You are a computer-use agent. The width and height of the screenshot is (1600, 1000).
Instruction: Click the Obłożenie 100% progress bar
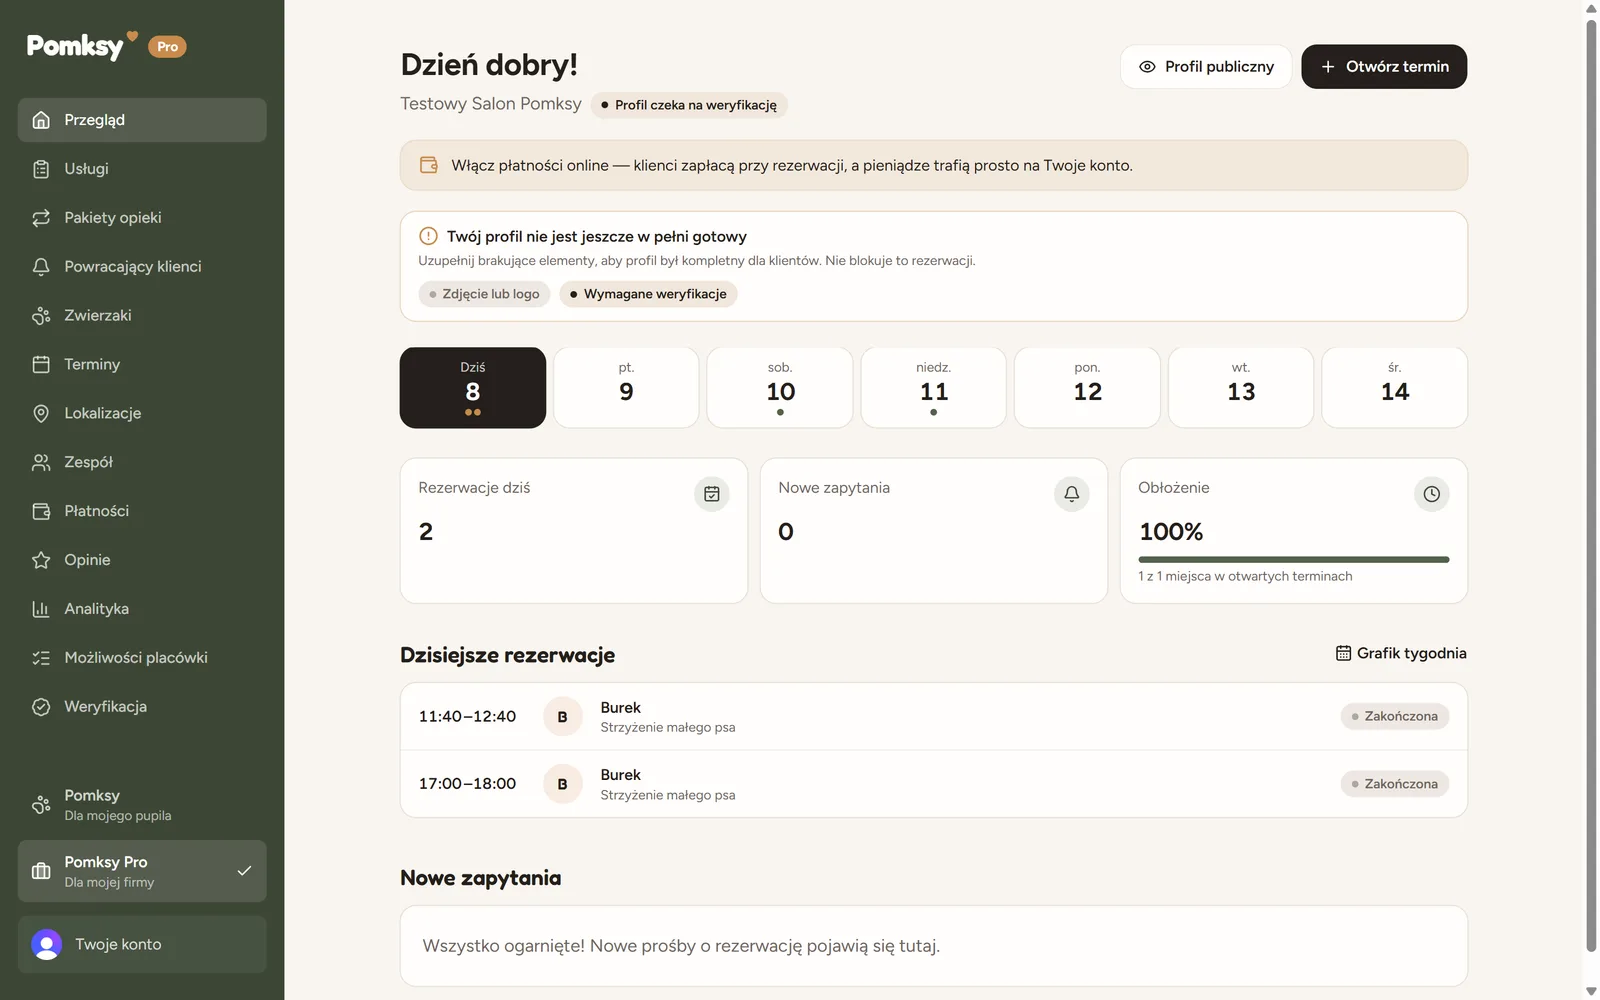click(x=1294, y=559)
